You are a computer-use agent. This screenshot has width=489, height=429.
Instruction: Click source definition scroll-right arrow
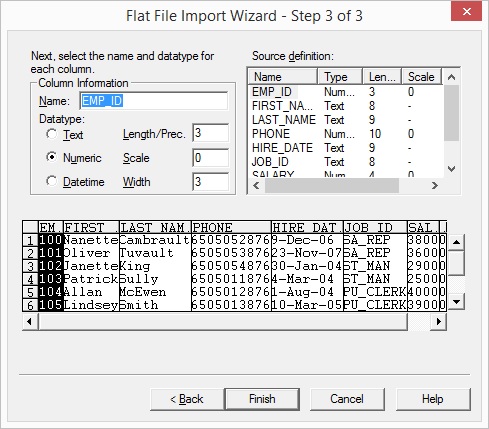pyautogui.click(x=435, y=185)
